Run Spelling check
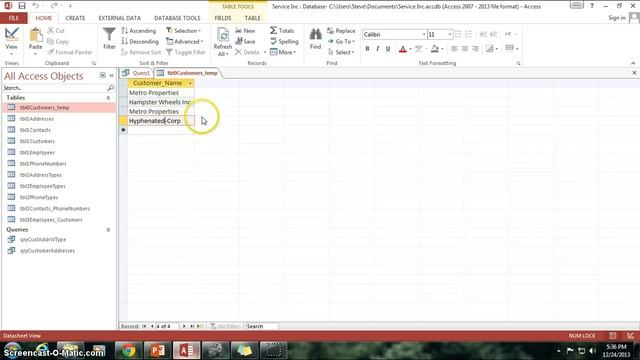This screenshot has width=640, height=360. tap(284, 41)
